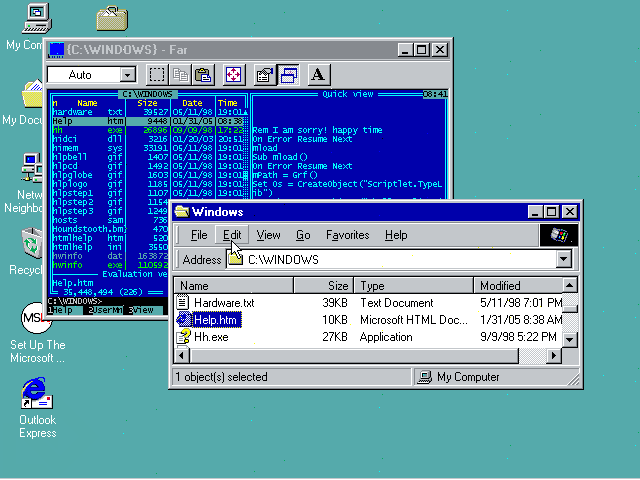Launch Outlook Express desktop icon
Image resolution: width=640 pixels, height=480 pixels.
[x=37, y=393]
